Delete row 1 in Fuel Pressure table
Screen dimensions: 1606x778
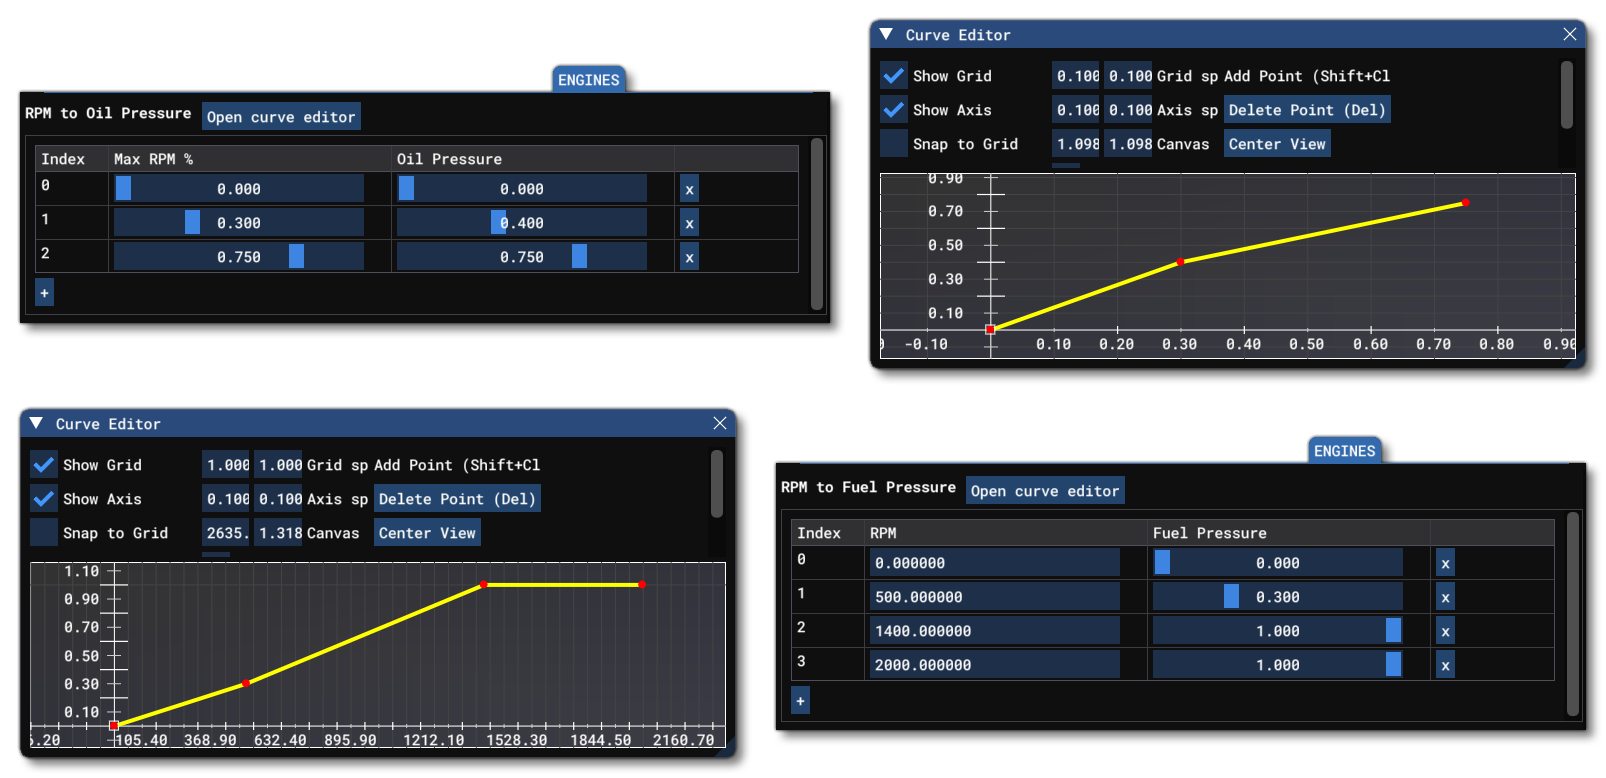(x=1445, y=597)
